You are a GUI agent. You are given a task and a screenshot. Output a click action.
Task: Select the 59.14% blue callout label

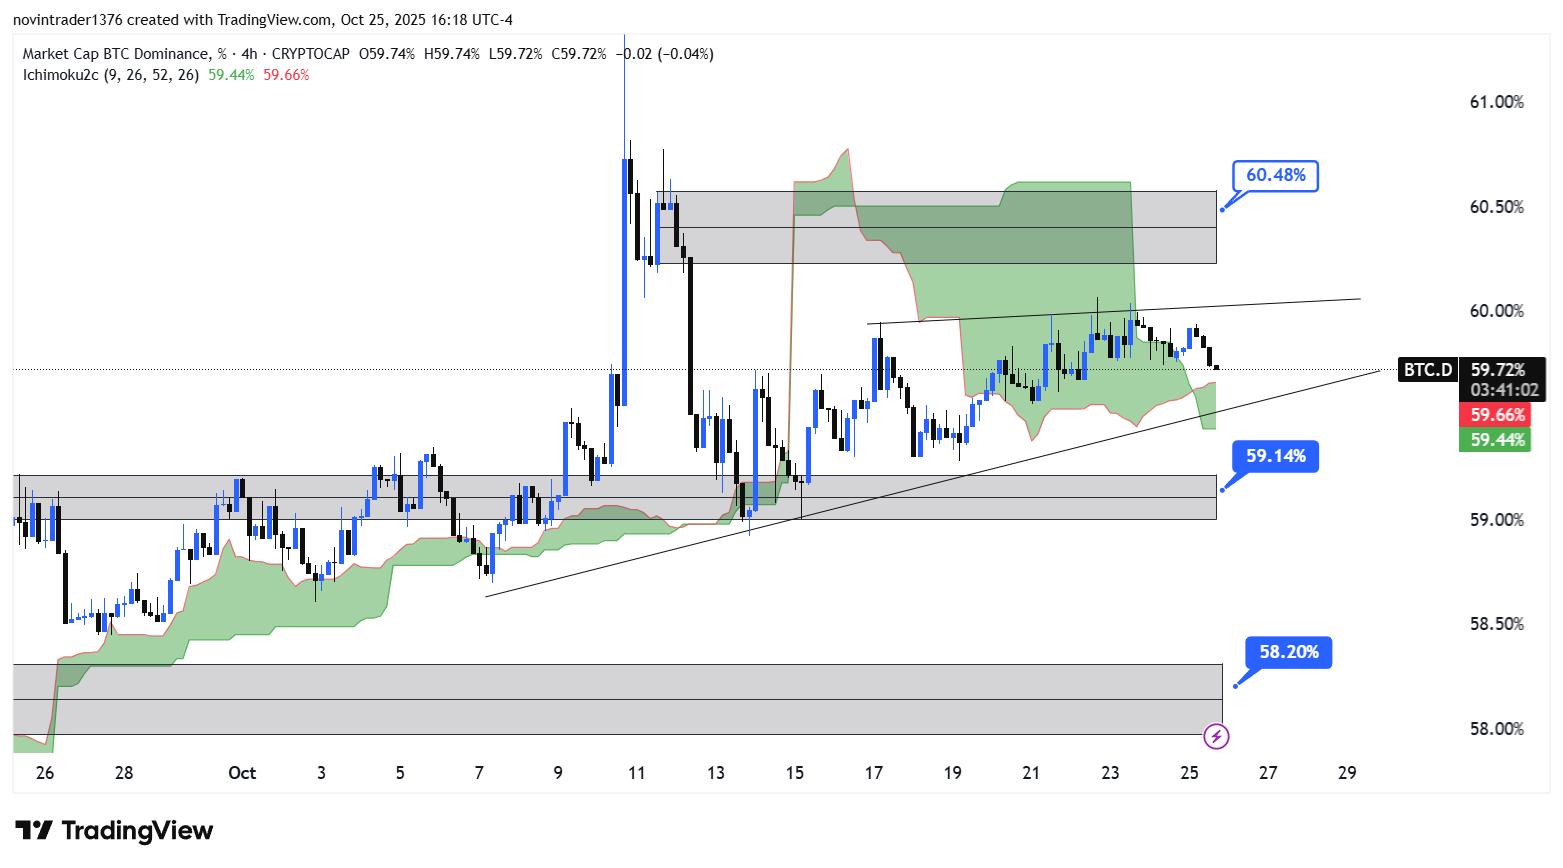(x=1275, y=456)
